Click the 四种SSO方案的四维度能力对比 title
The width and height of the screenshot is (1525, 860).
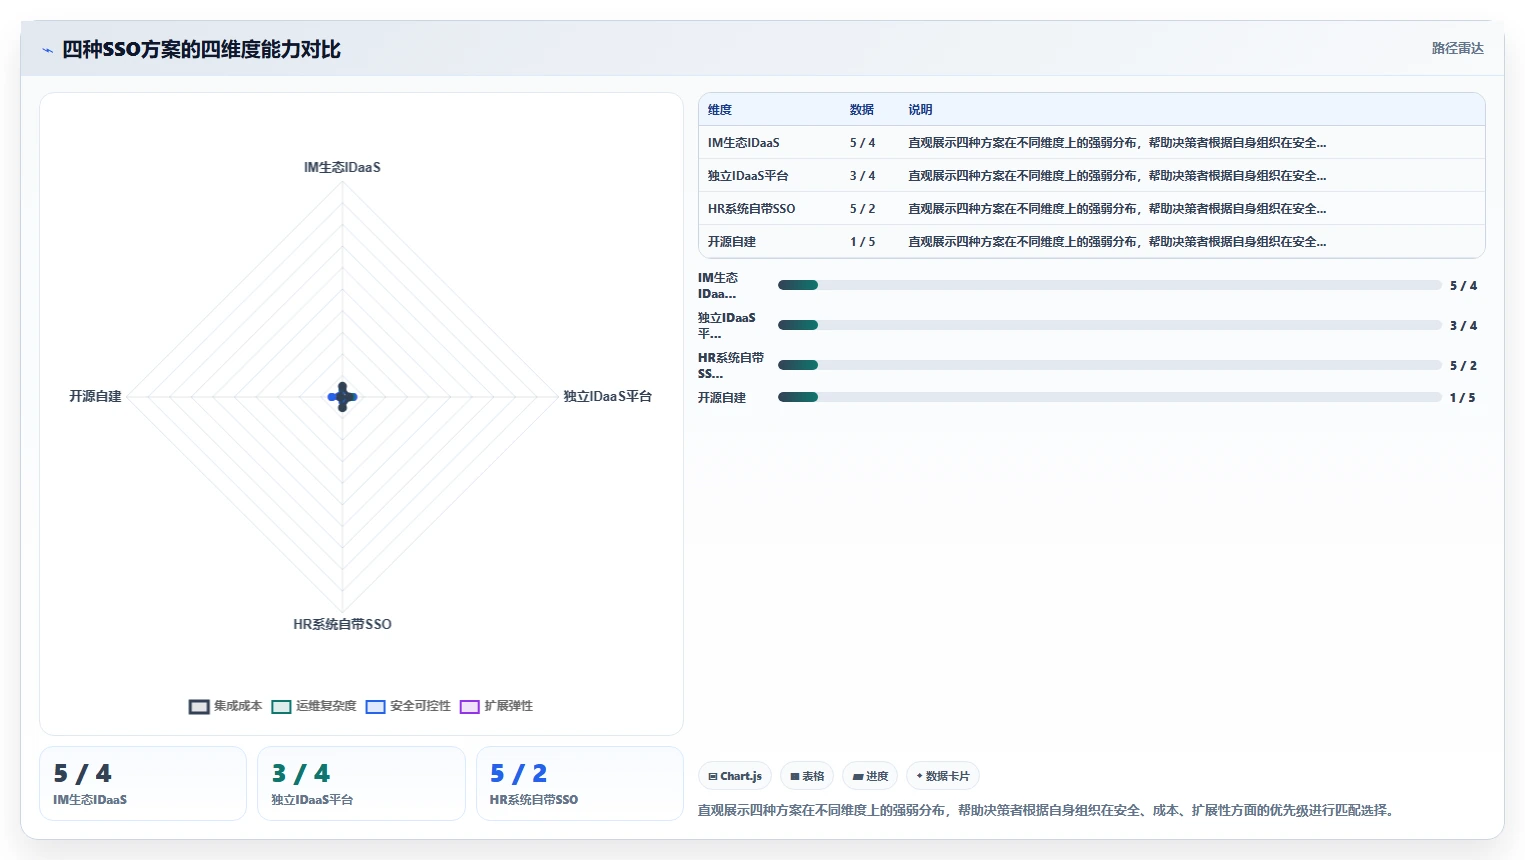[201, 50]
